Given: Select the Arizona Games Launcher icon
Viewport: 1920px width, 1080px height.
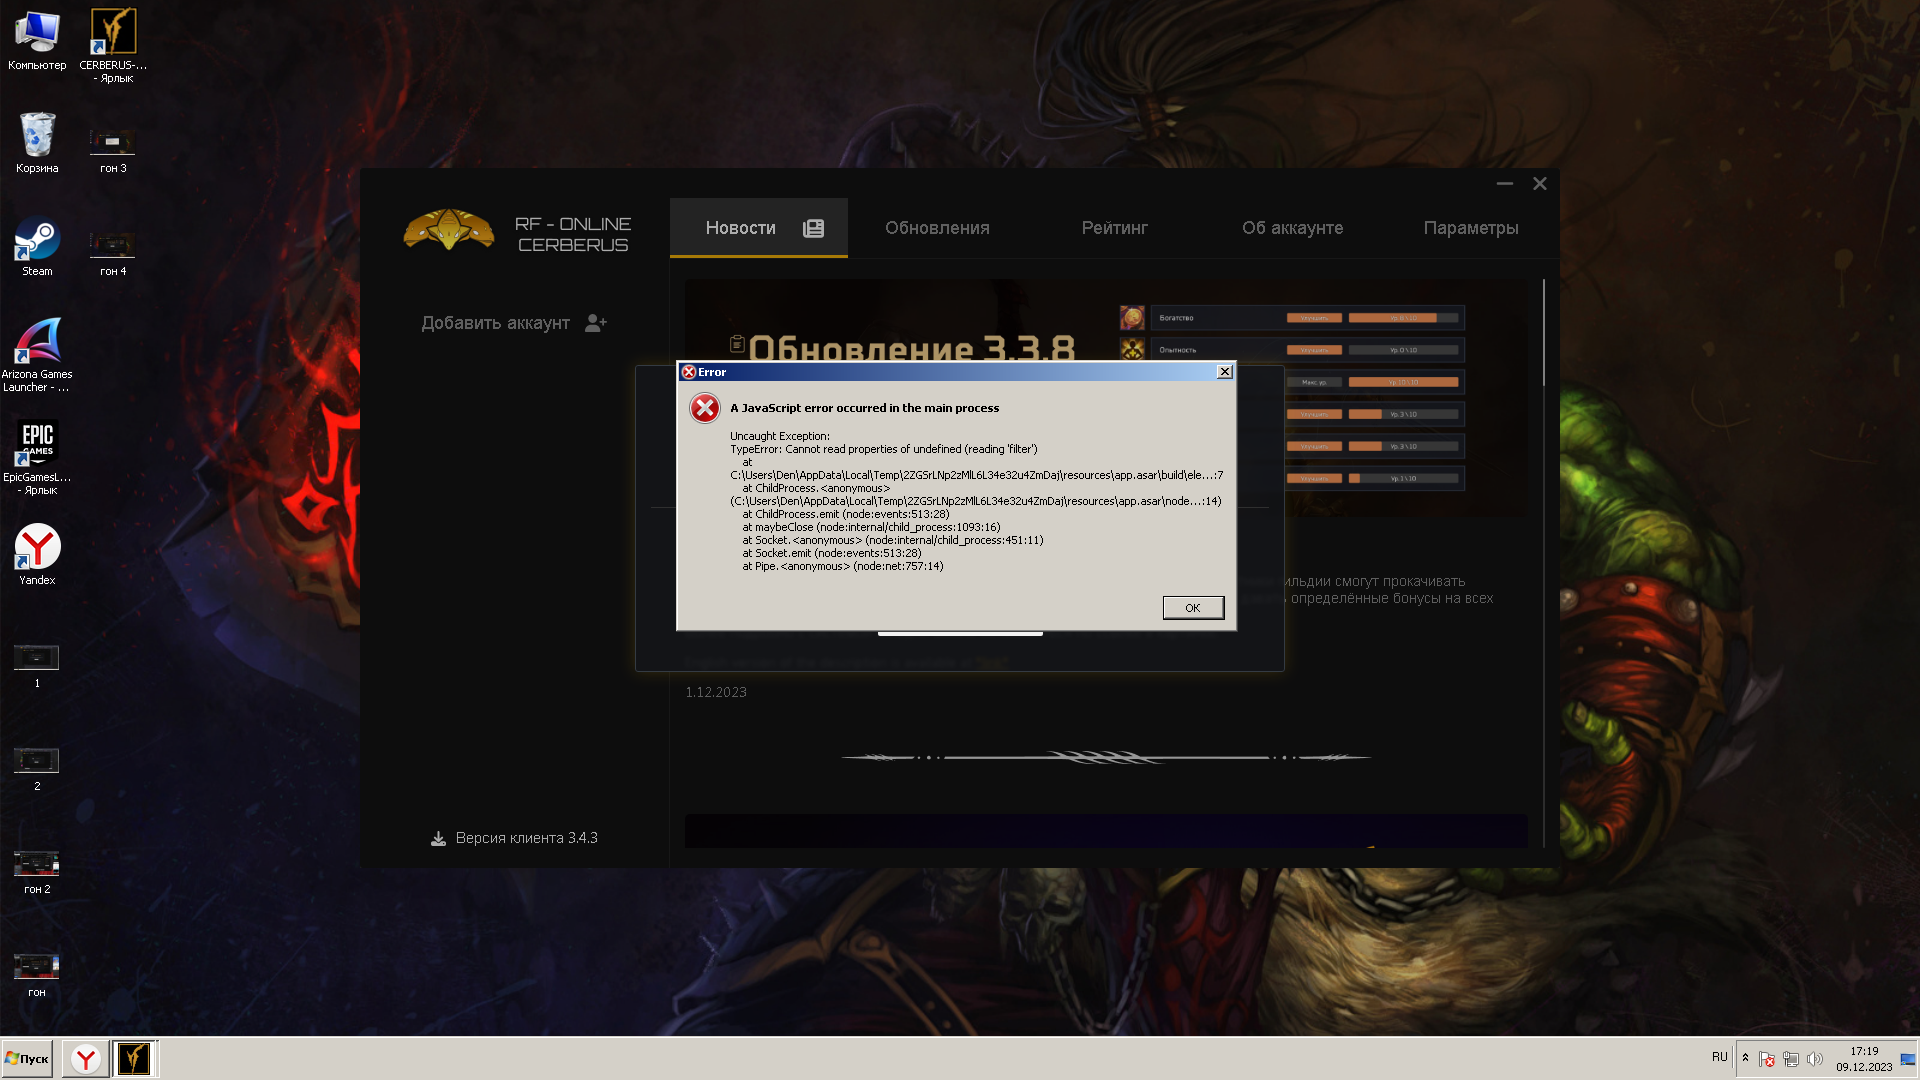Looking at the screenshot, I should click(x=37, y=355).
